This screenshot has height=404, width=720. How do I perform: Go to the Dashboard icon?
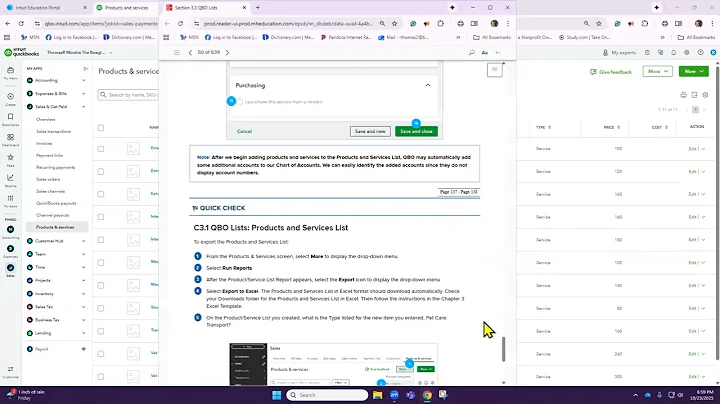[x=10, y=137]
